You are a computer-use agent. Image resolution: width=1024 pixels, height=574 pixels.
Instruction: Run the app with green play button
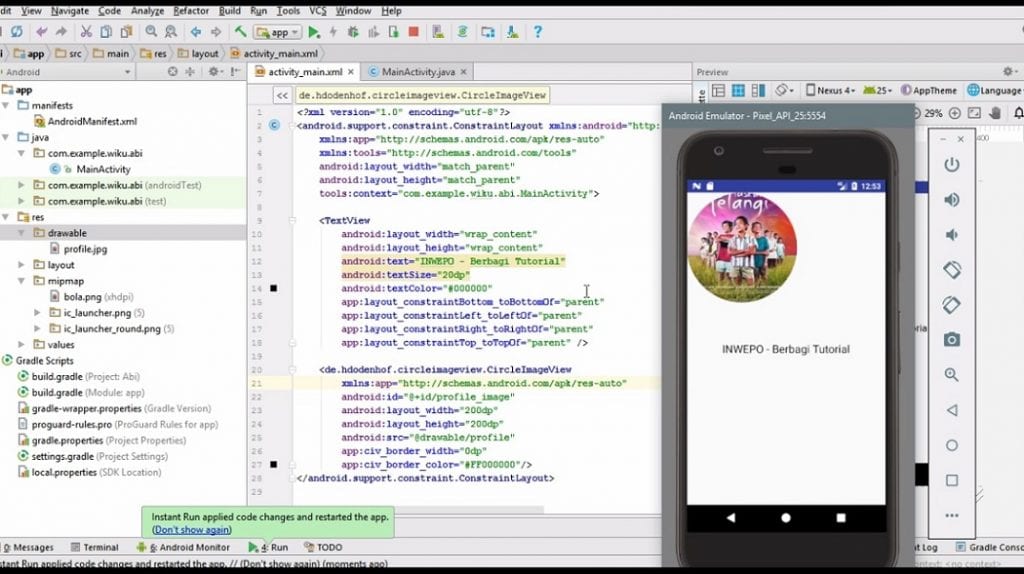coord(314,32)
